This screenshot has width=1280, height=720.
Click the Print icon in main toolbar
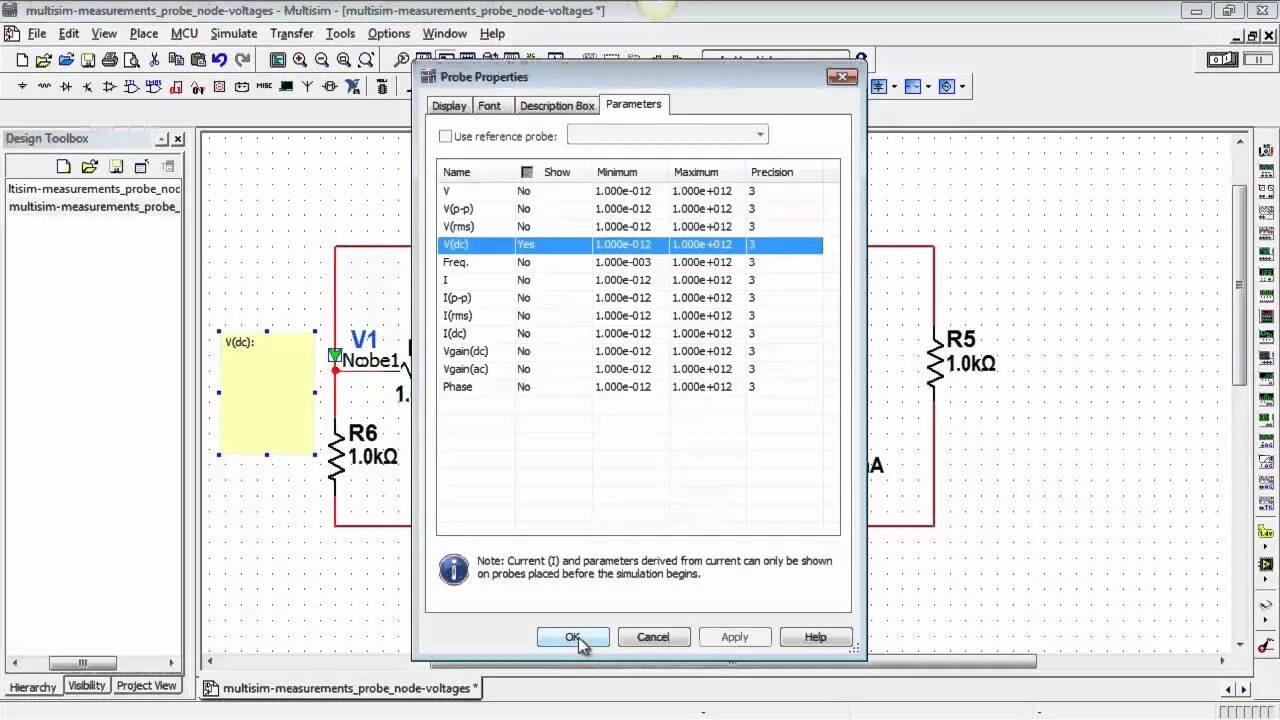pyautogui.click(x=109, y=60)
